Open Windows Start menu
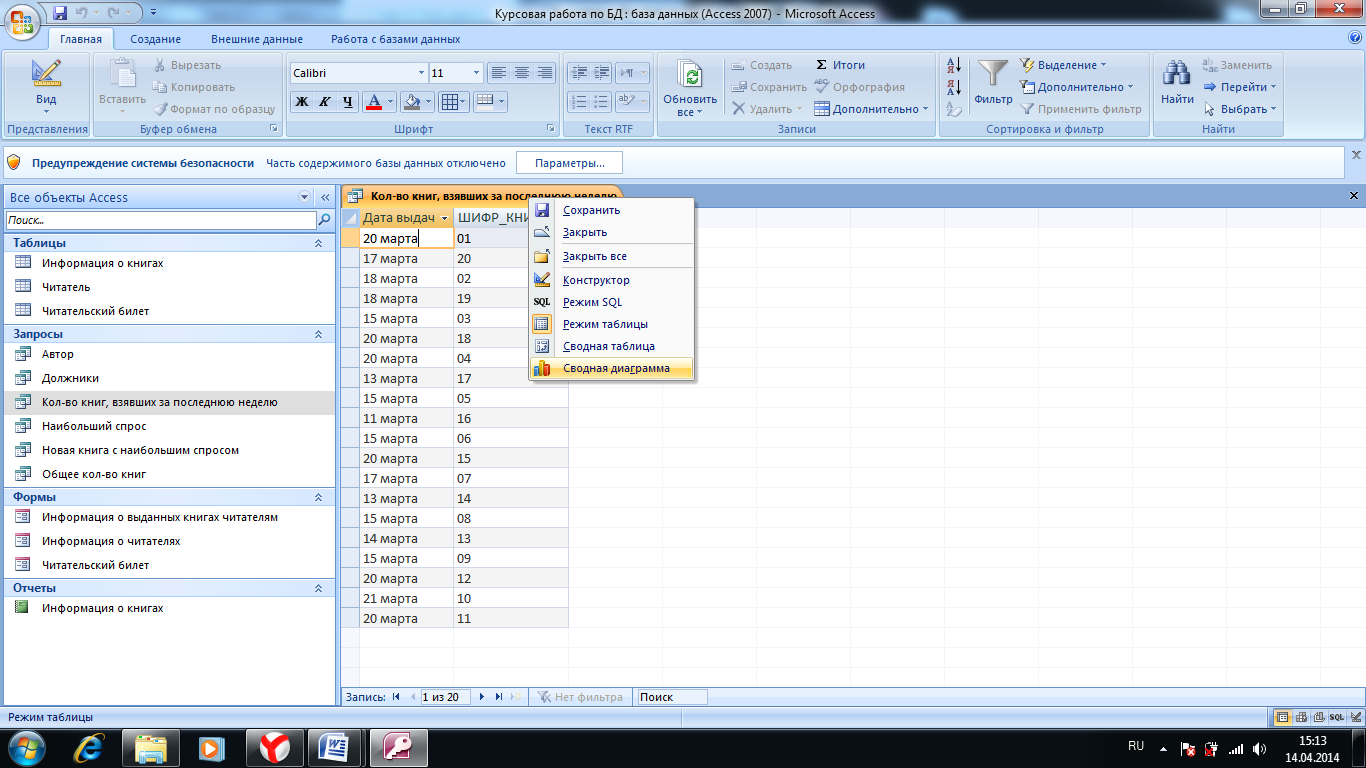Screen dimensions: 1366x768 click(x=26, y=747)
